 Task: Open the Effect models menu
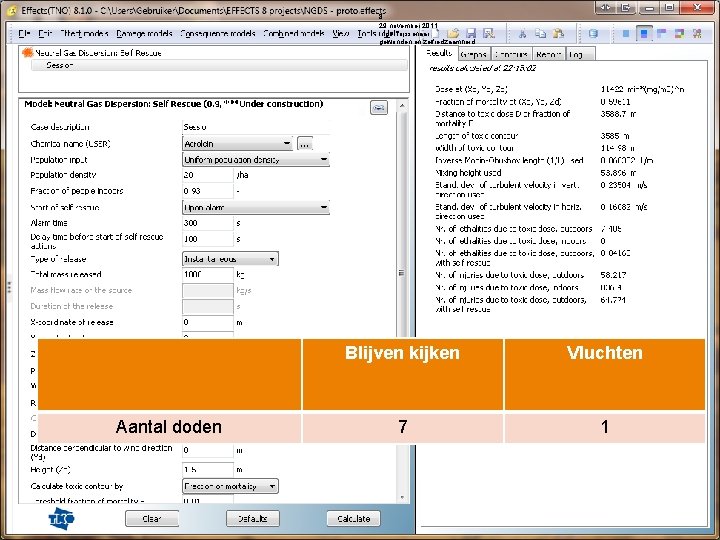pyautogui.click(x=84, y=34)
